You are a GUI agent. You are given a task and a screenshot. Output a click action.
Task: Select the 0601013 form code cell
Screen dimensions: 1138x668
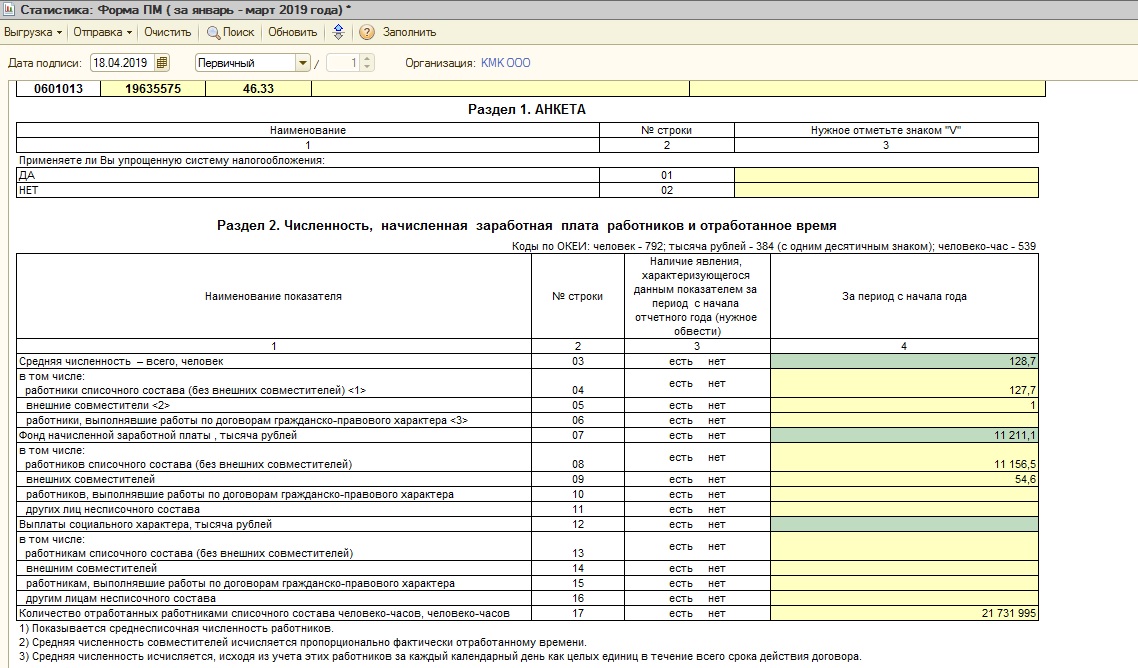tap(59, 89)
